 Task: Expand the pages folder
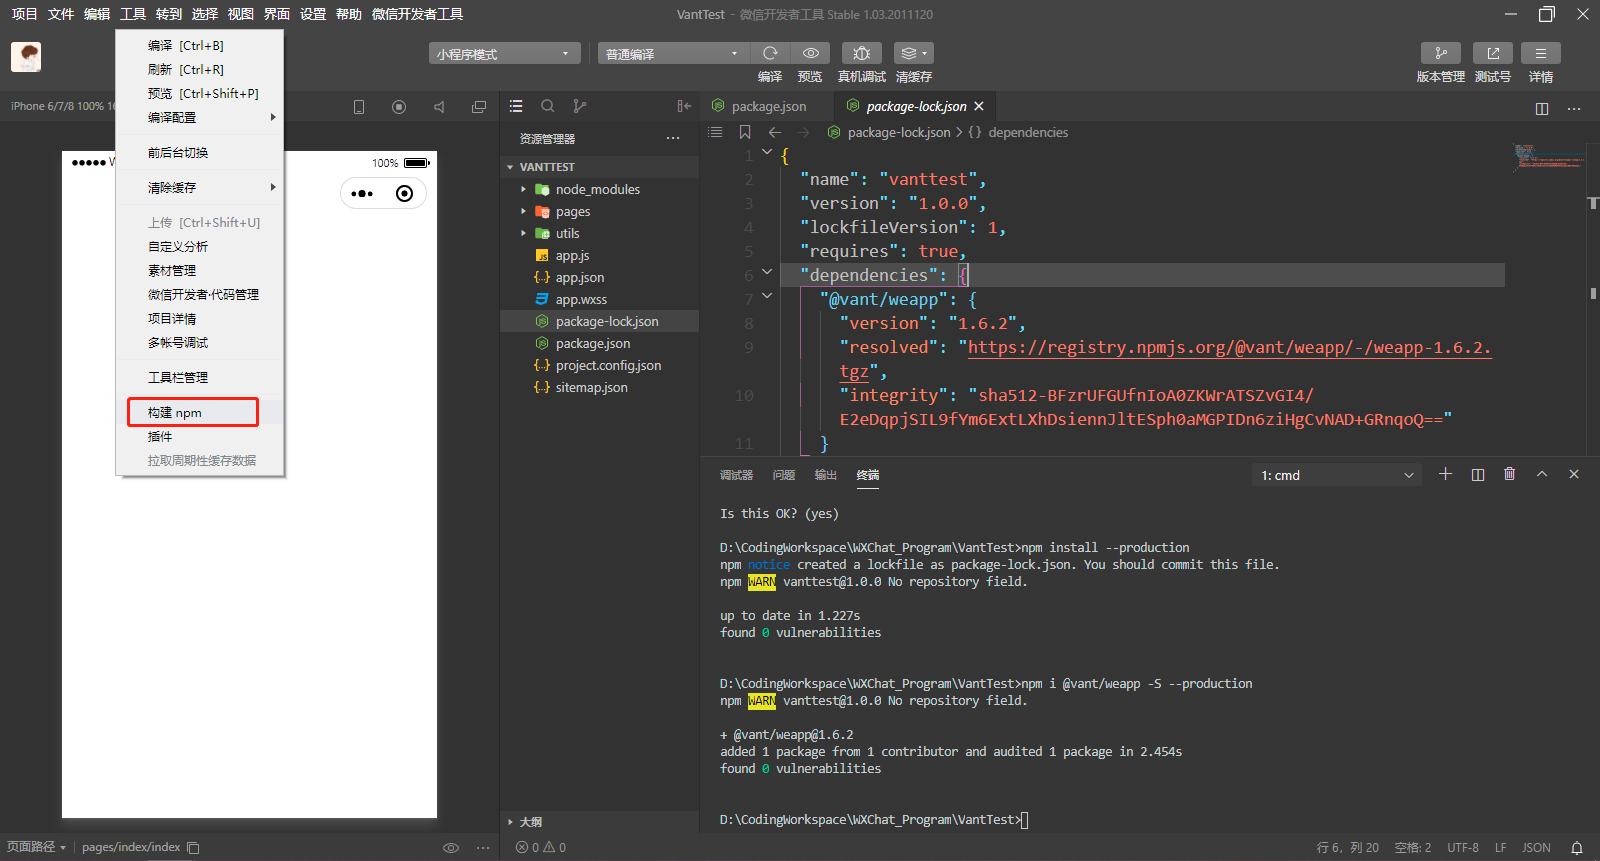(x=523, y=211)
